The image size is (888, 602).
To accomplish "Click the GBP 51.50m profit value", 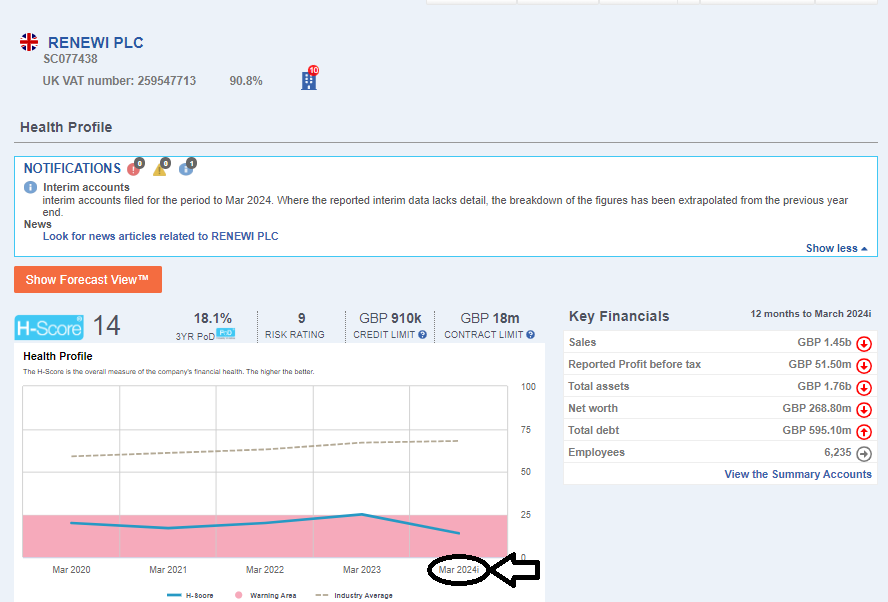I will (x=820, y=364).
